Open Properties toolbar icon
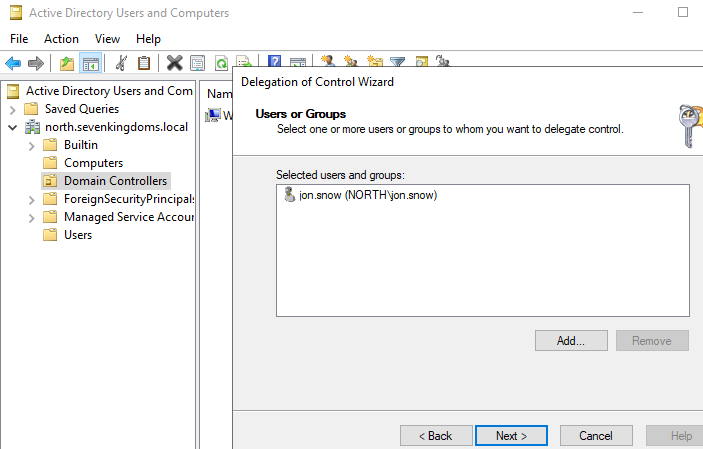The height and width of the screenshot is (449, 703). pos(197,63)
